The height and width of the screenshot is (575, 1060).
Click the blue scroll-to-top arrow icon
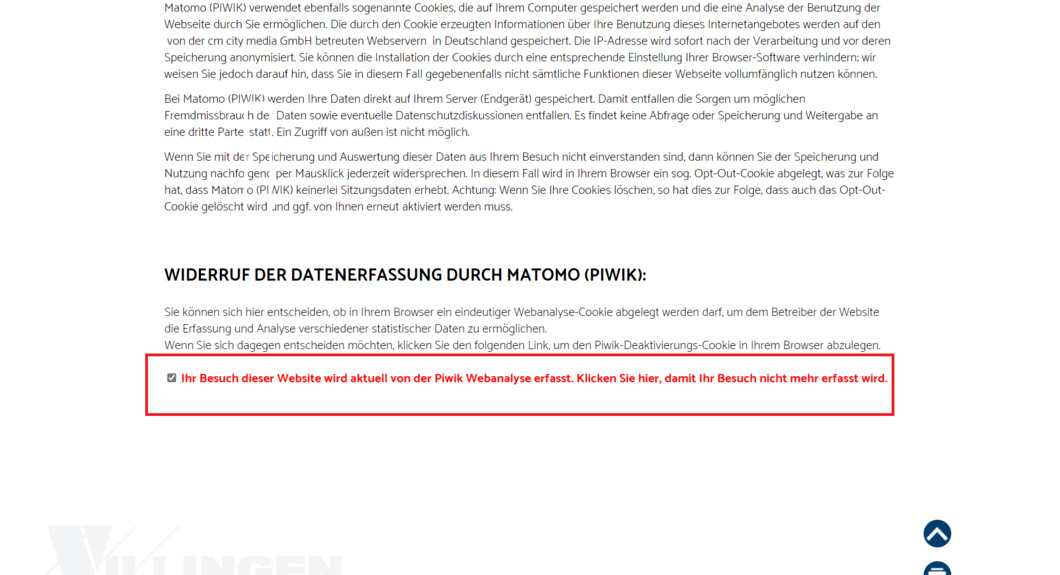[x=937, y=533]
